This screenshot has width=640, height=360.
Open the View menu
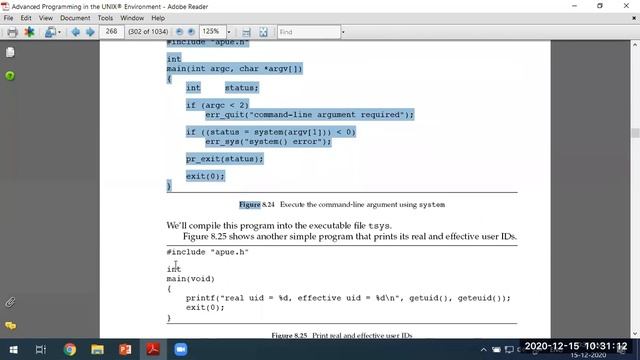pyautogui.click(x=46, y=18)
